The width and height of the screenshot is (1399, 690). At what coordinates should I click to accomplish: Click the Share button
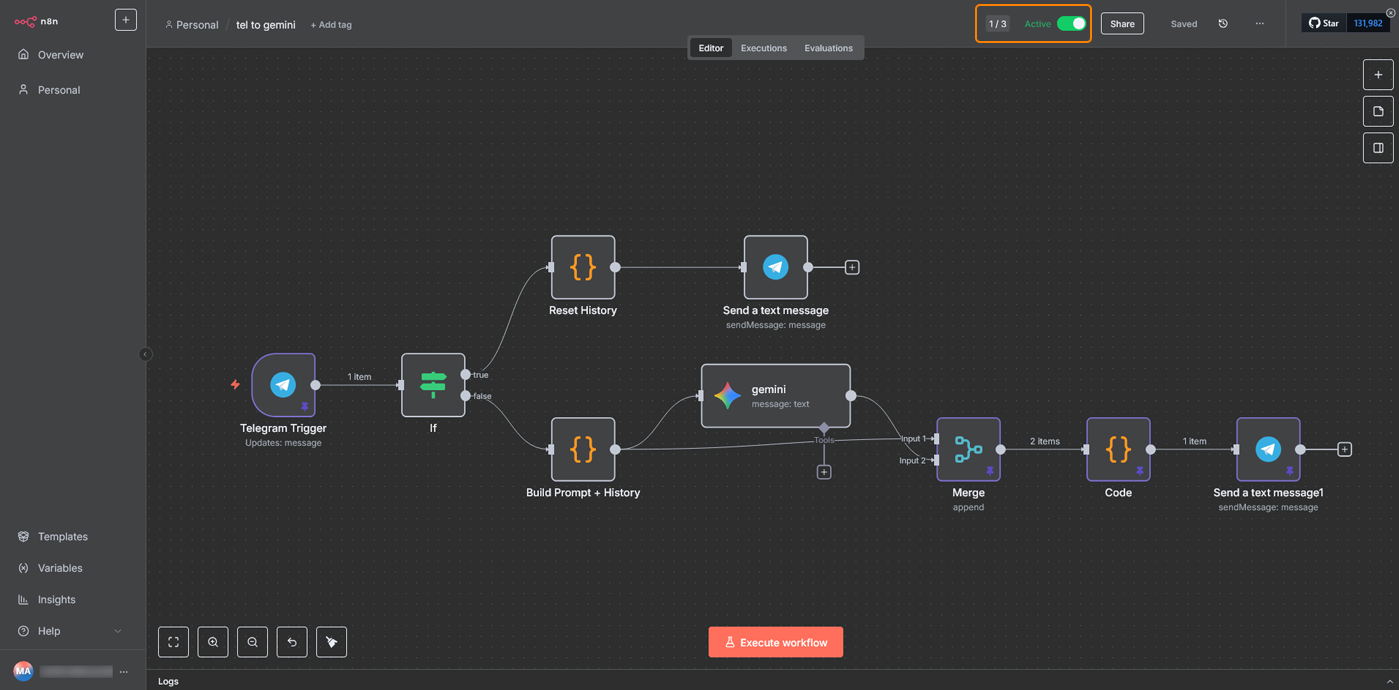1122,24
